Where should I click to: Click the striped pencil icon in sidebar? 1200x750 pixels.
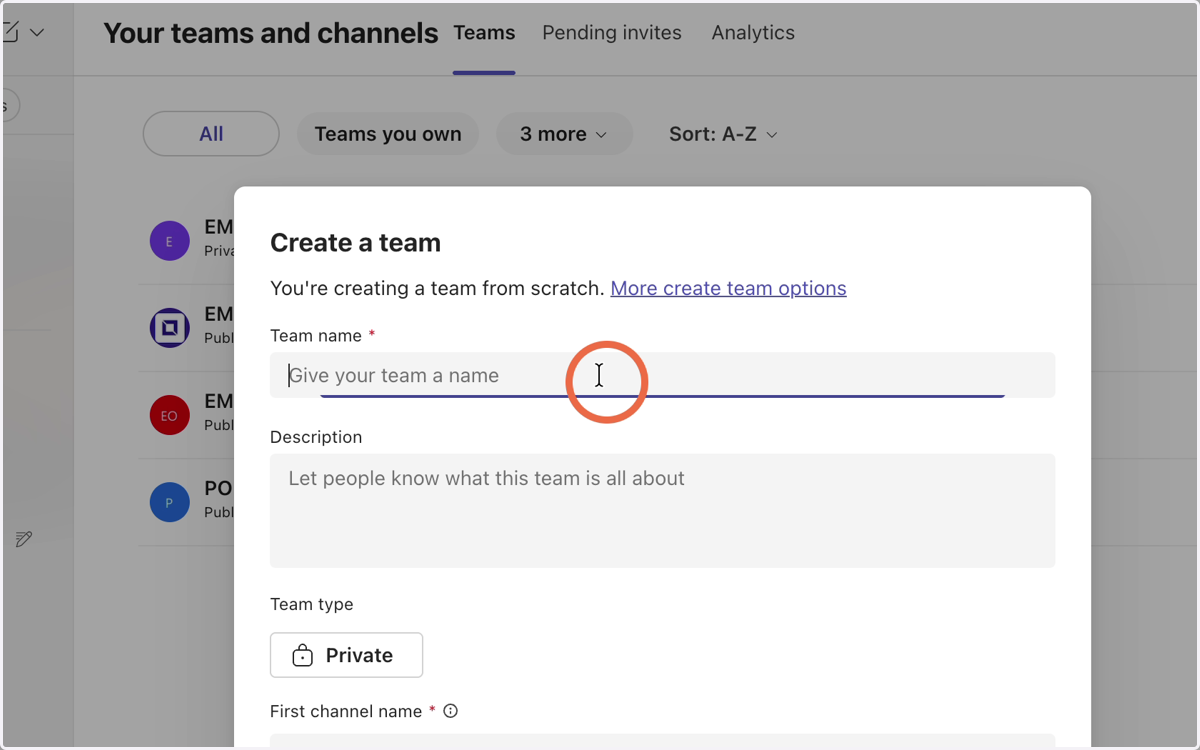(x=24, y=539)
